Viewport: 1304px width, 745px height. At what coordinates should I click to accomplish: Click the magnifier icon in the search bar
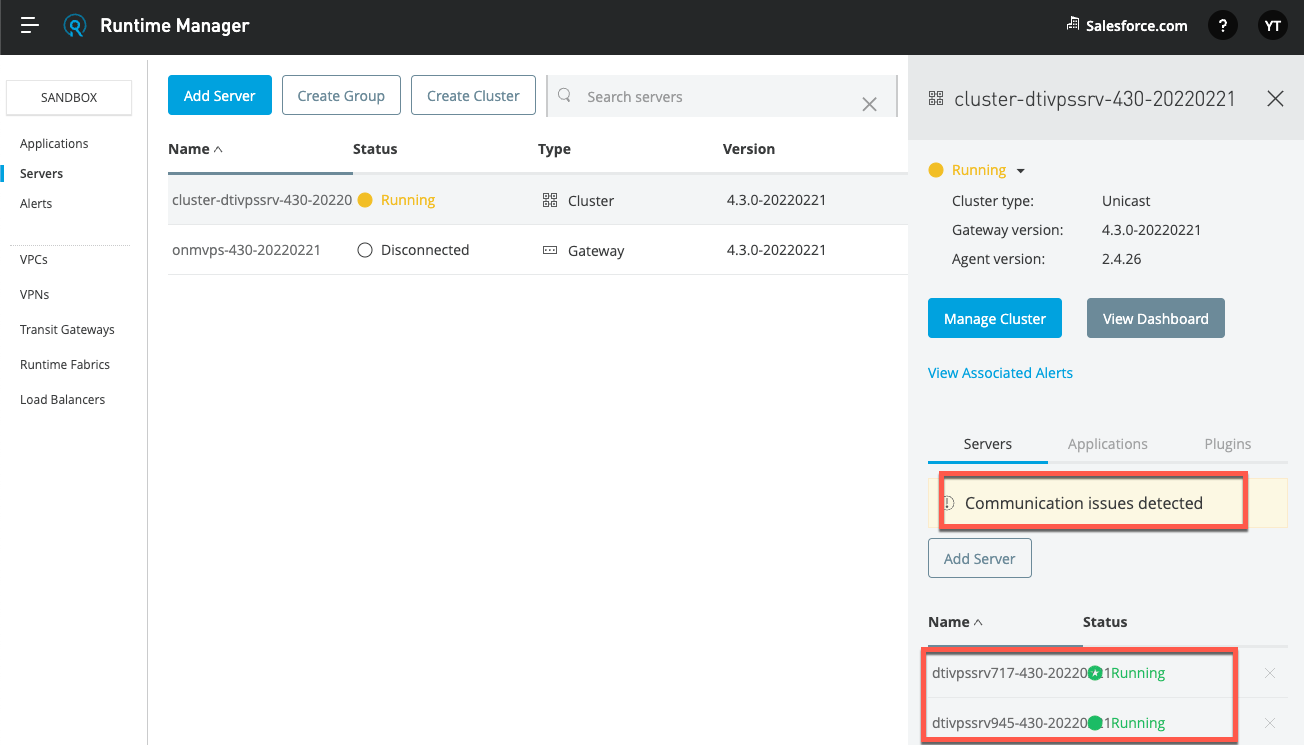click(564, 96)
